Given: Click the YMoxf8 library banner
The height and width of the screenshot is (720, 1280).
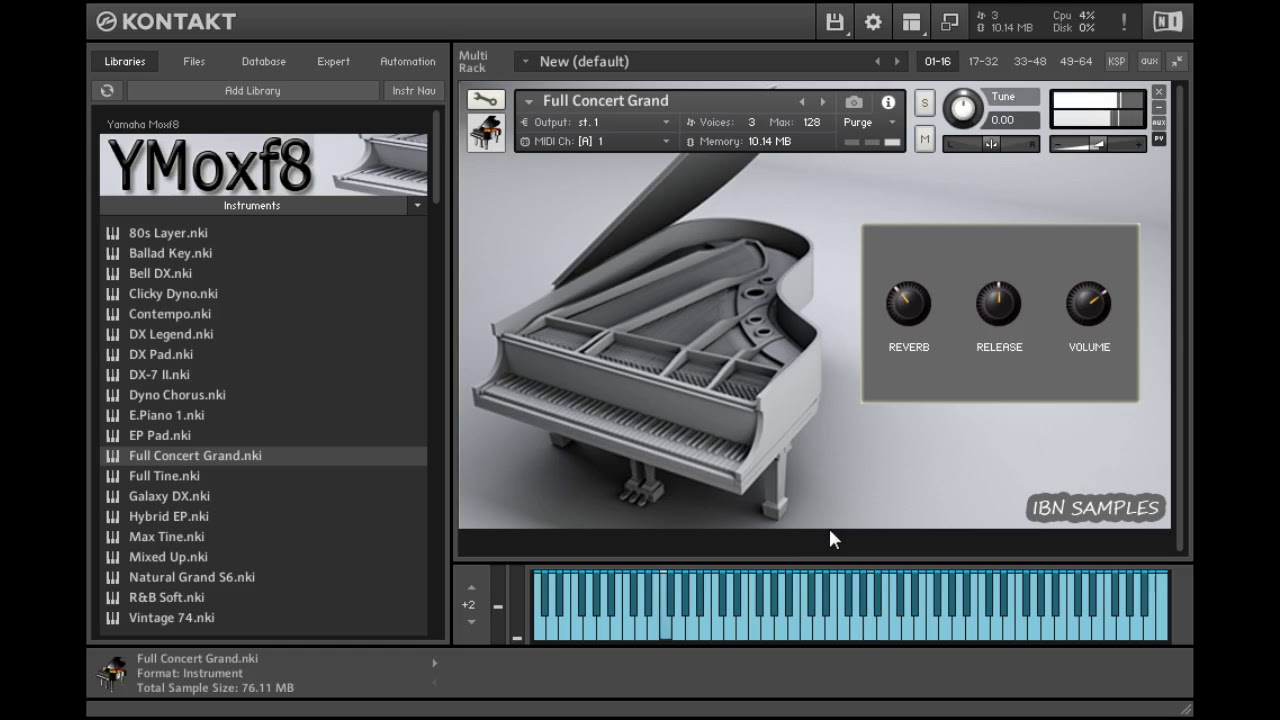Looking at the screenshot, I should pos(263,165).
